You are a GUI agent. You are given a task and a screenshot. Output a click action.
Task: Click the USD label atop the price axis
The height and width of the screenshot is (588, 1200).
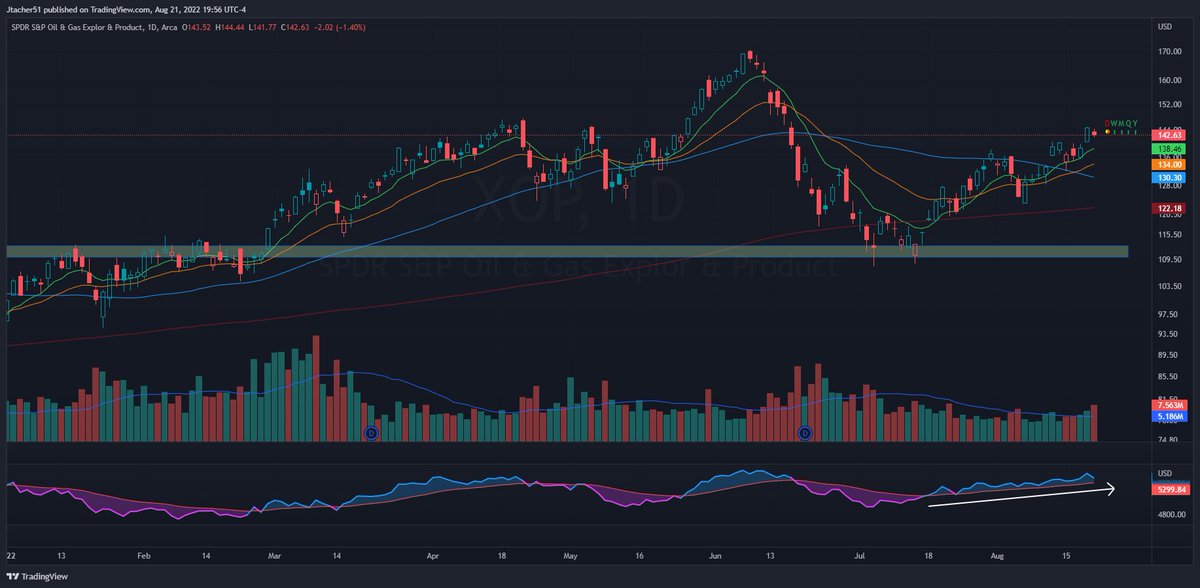click(1164, 26)
